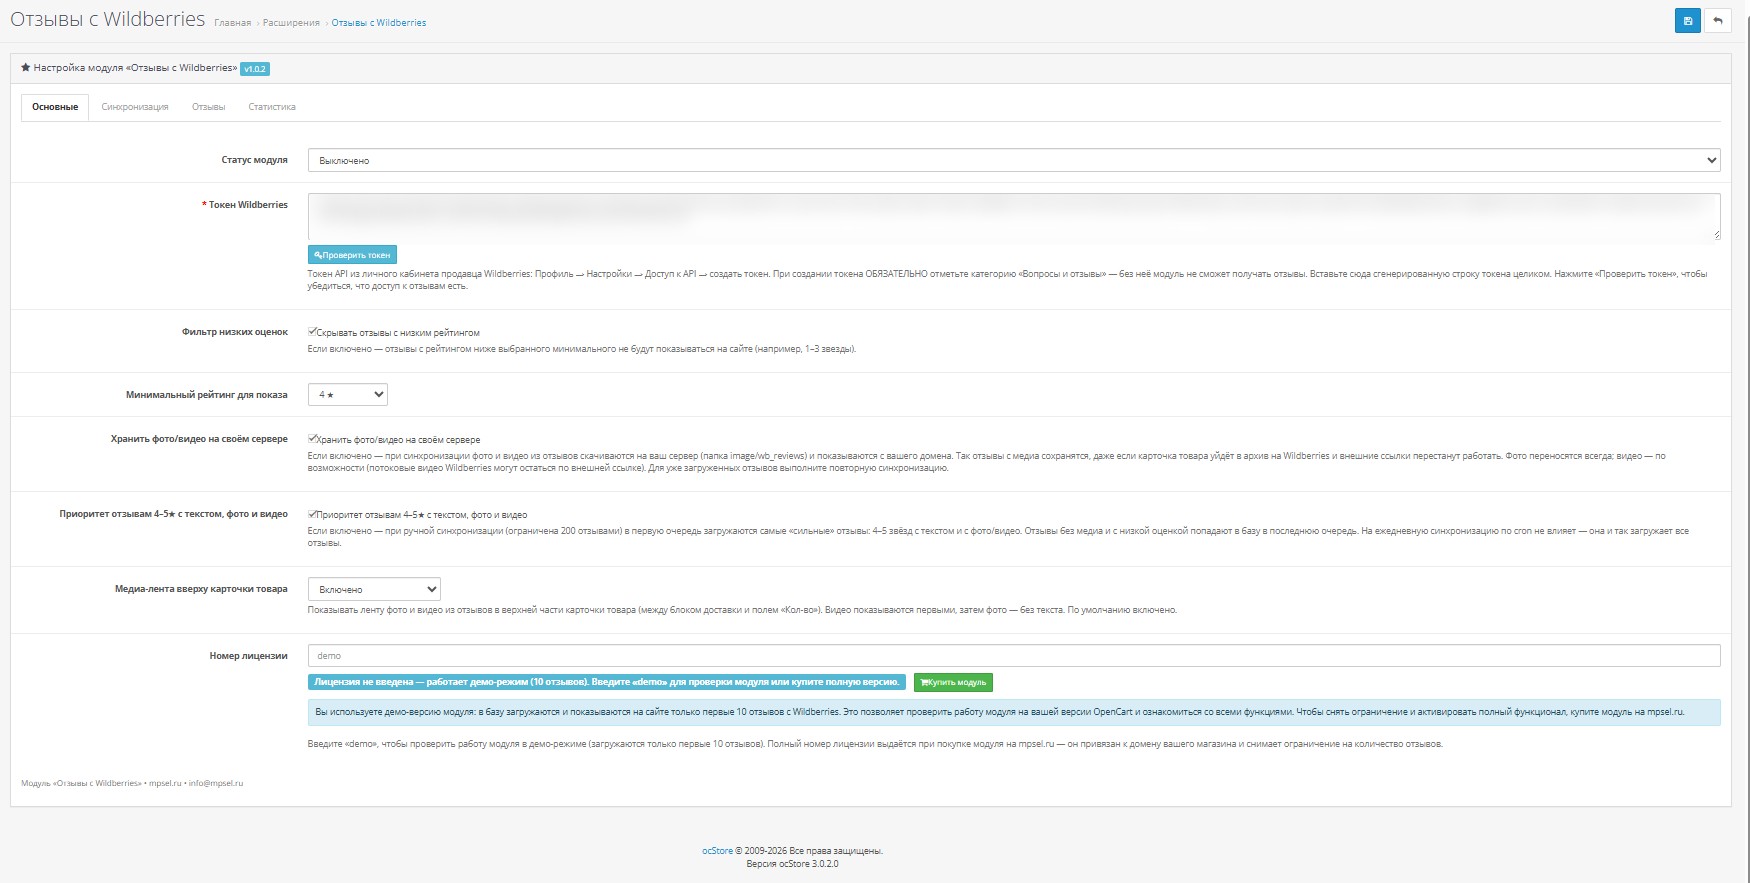Switch to the Отзывы tab
Image resolution: width=1750 pixels, height=883 pixels.
tap(208, 107)
